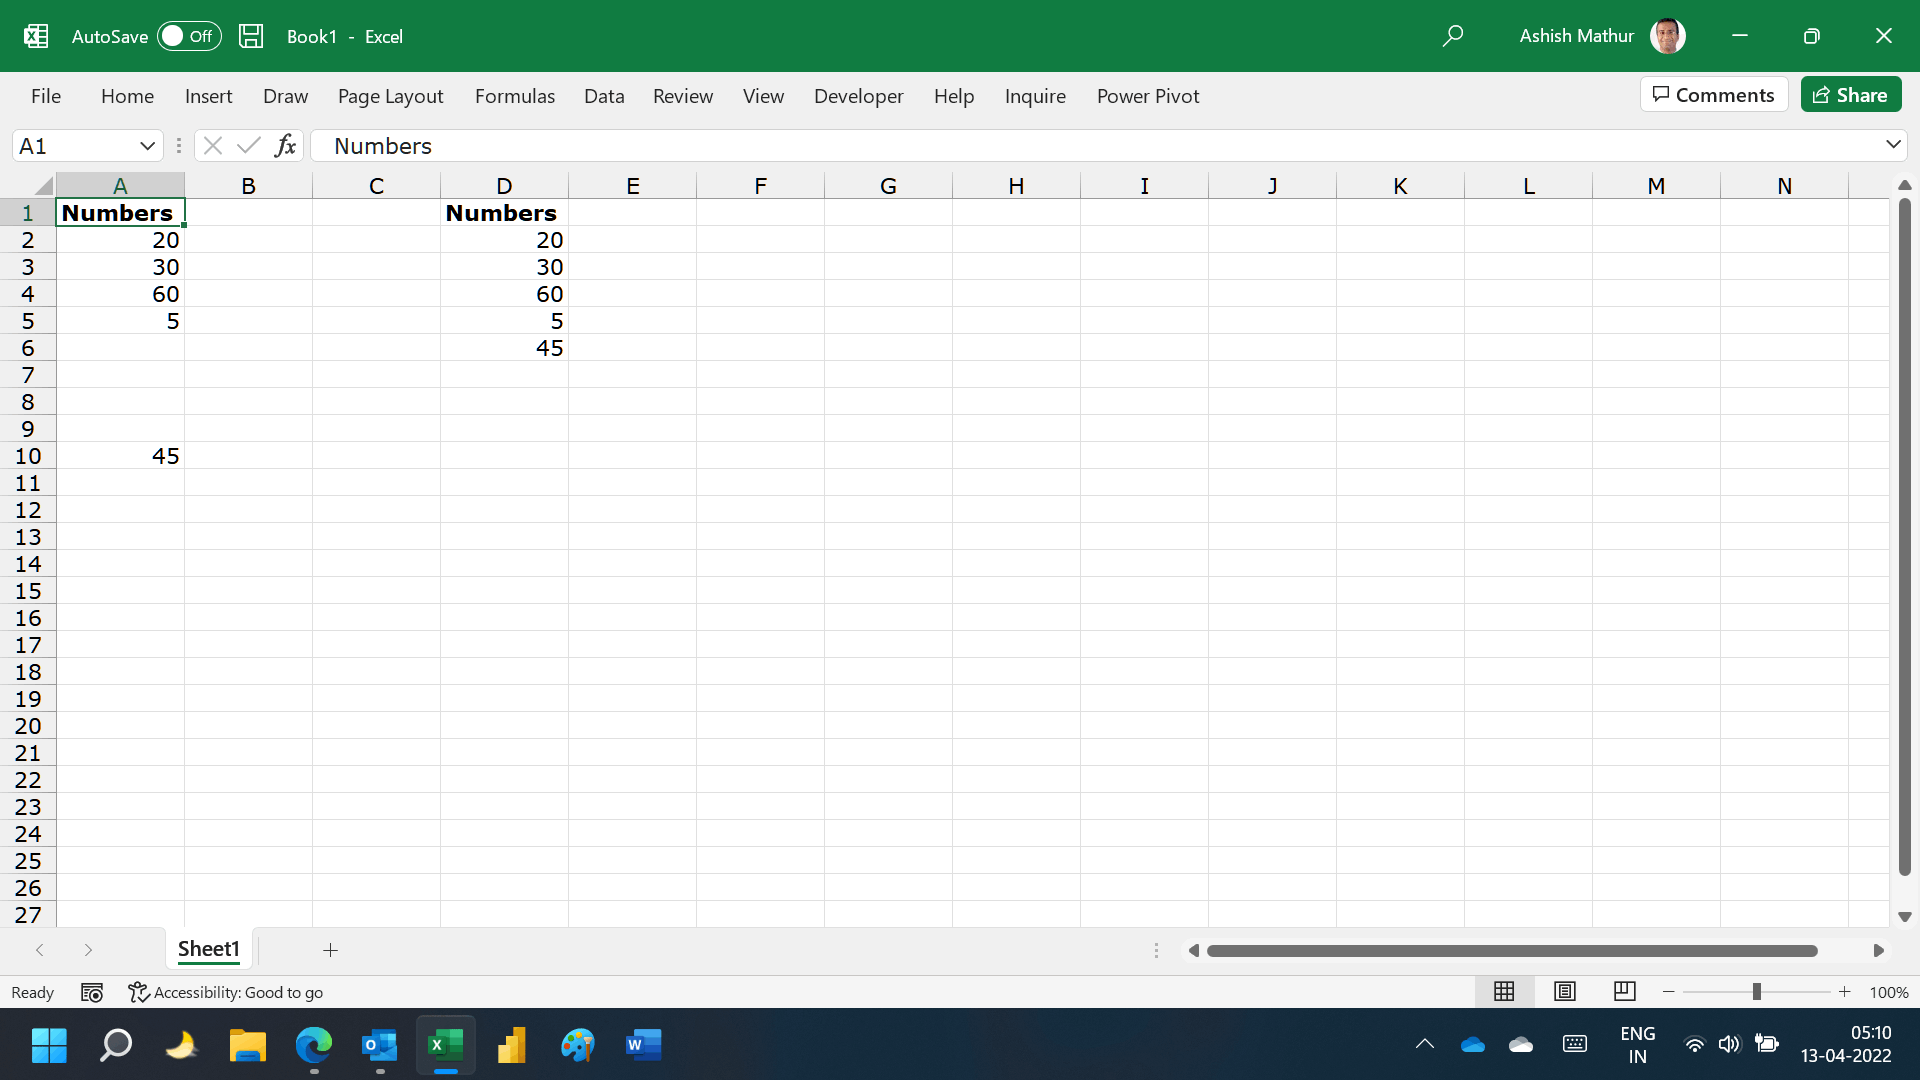Click the Select All corner triangle
Image resolution: width=1920 pixels, height=1080 pixels.
point(43,186)
